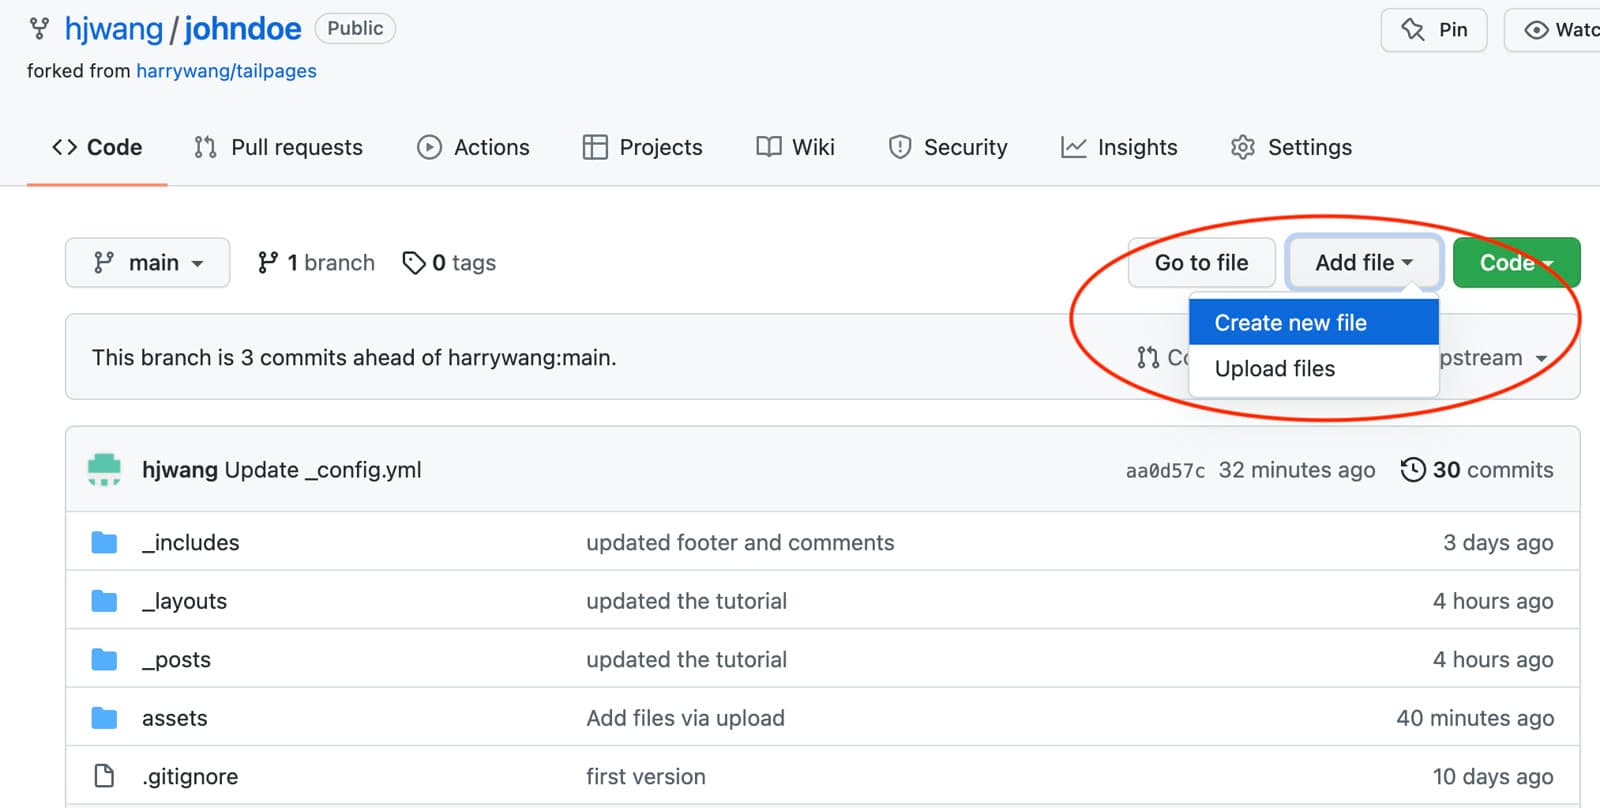Click the branch icon beside 1 branch

[267, 262]
